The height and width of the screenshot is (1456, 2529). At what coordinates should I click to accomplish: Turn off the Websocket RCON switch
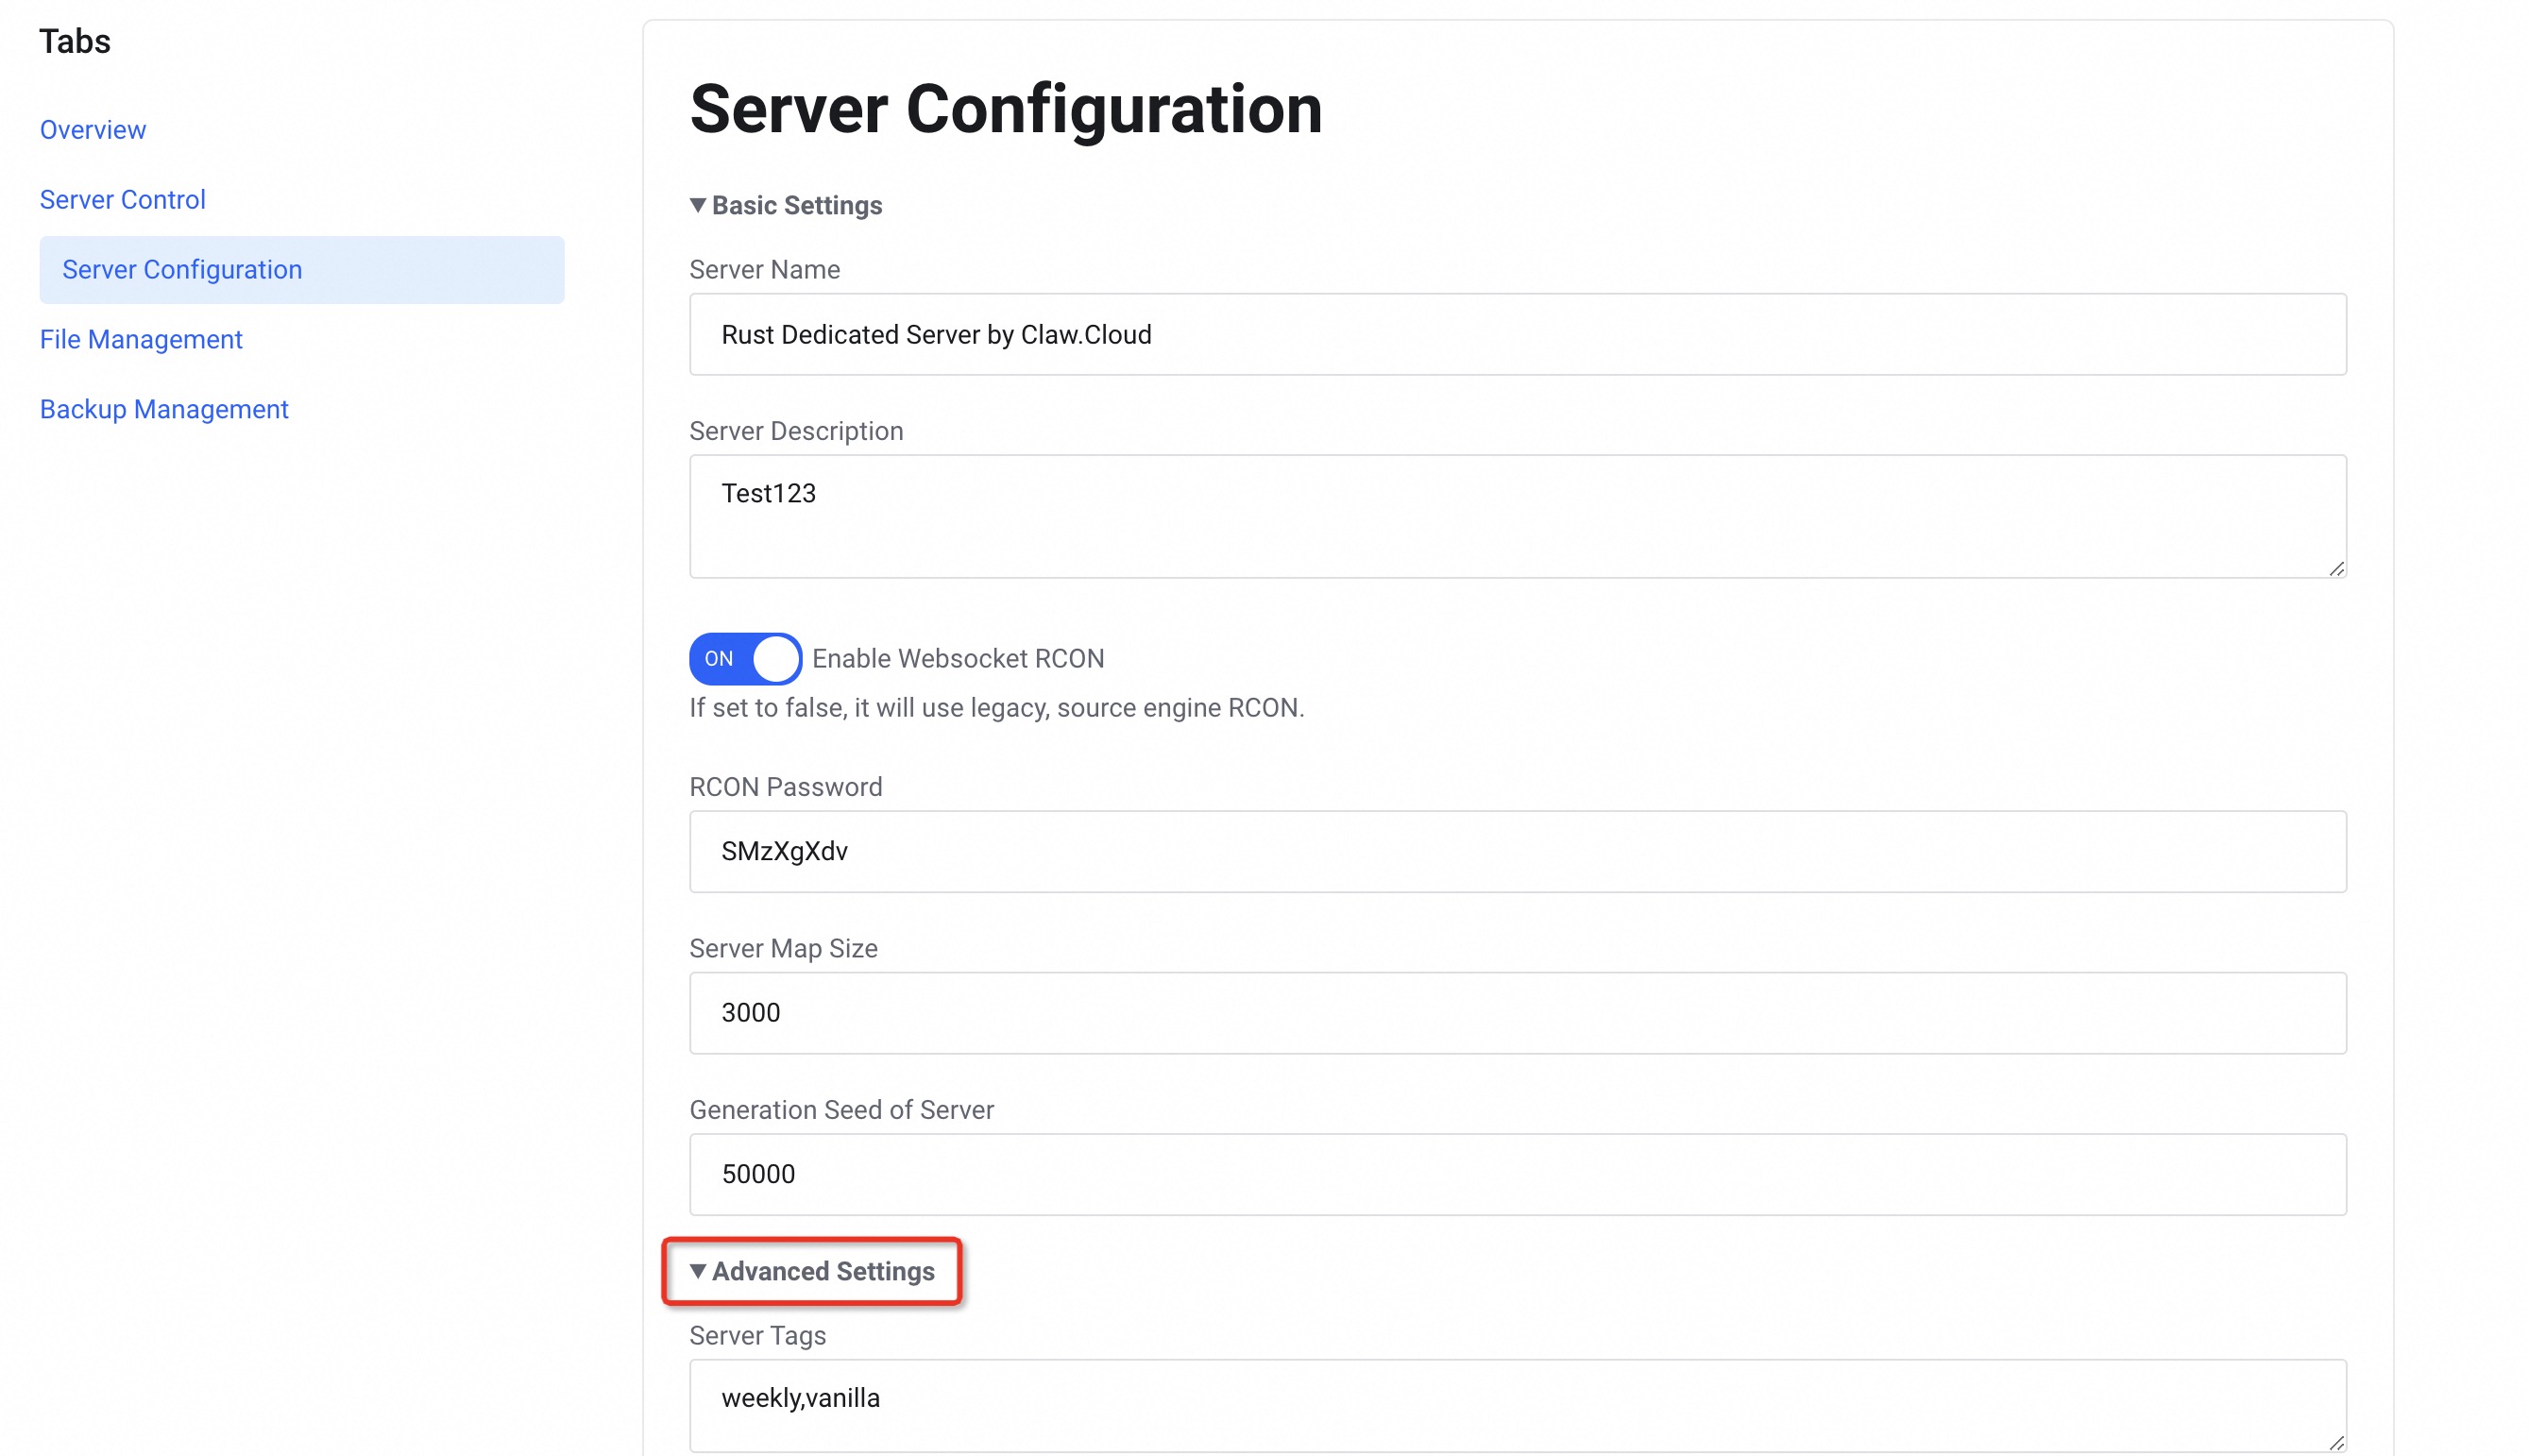point(745,659)
